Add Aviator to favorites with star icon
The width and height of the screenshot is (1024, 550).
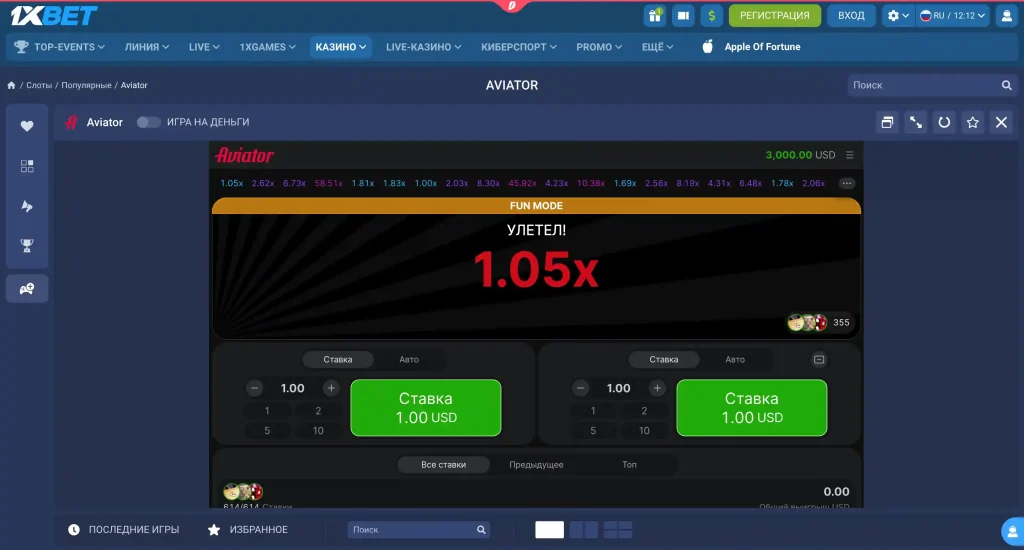pos(972,122)
